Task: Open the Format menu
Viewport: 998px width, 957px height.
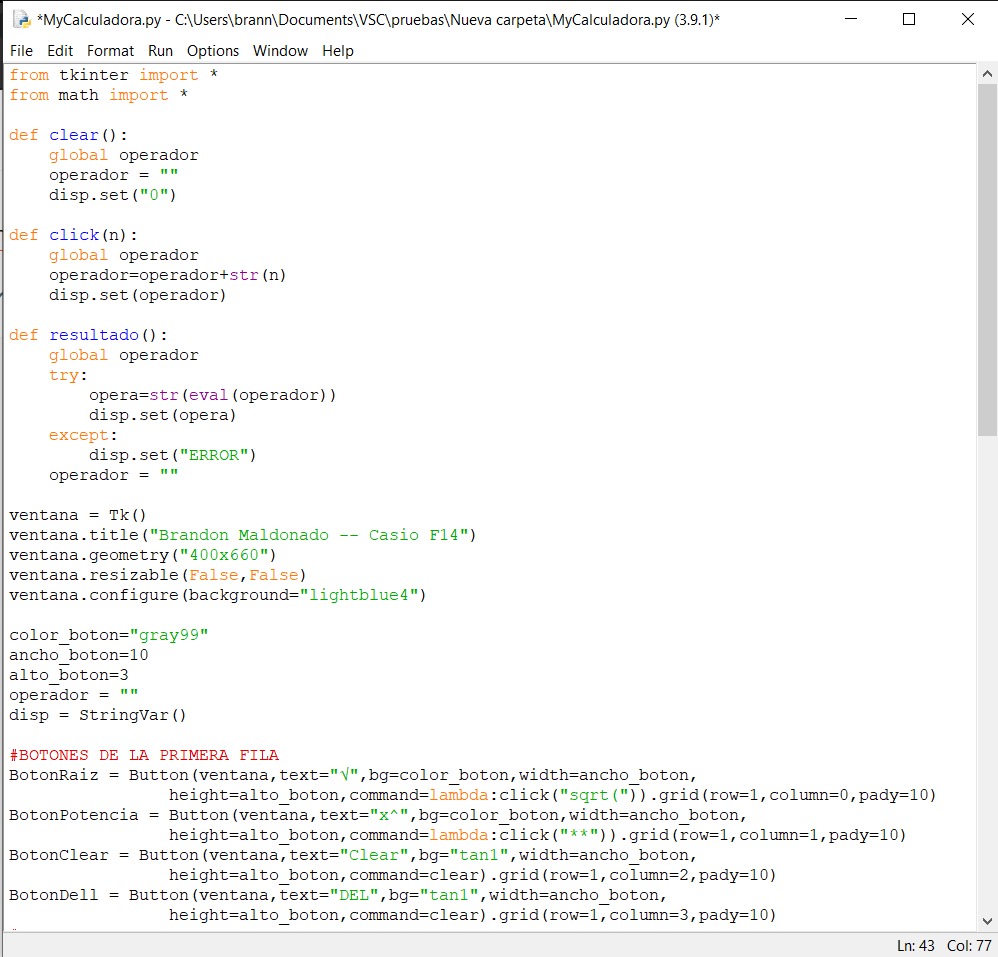Action: [110, 50]
